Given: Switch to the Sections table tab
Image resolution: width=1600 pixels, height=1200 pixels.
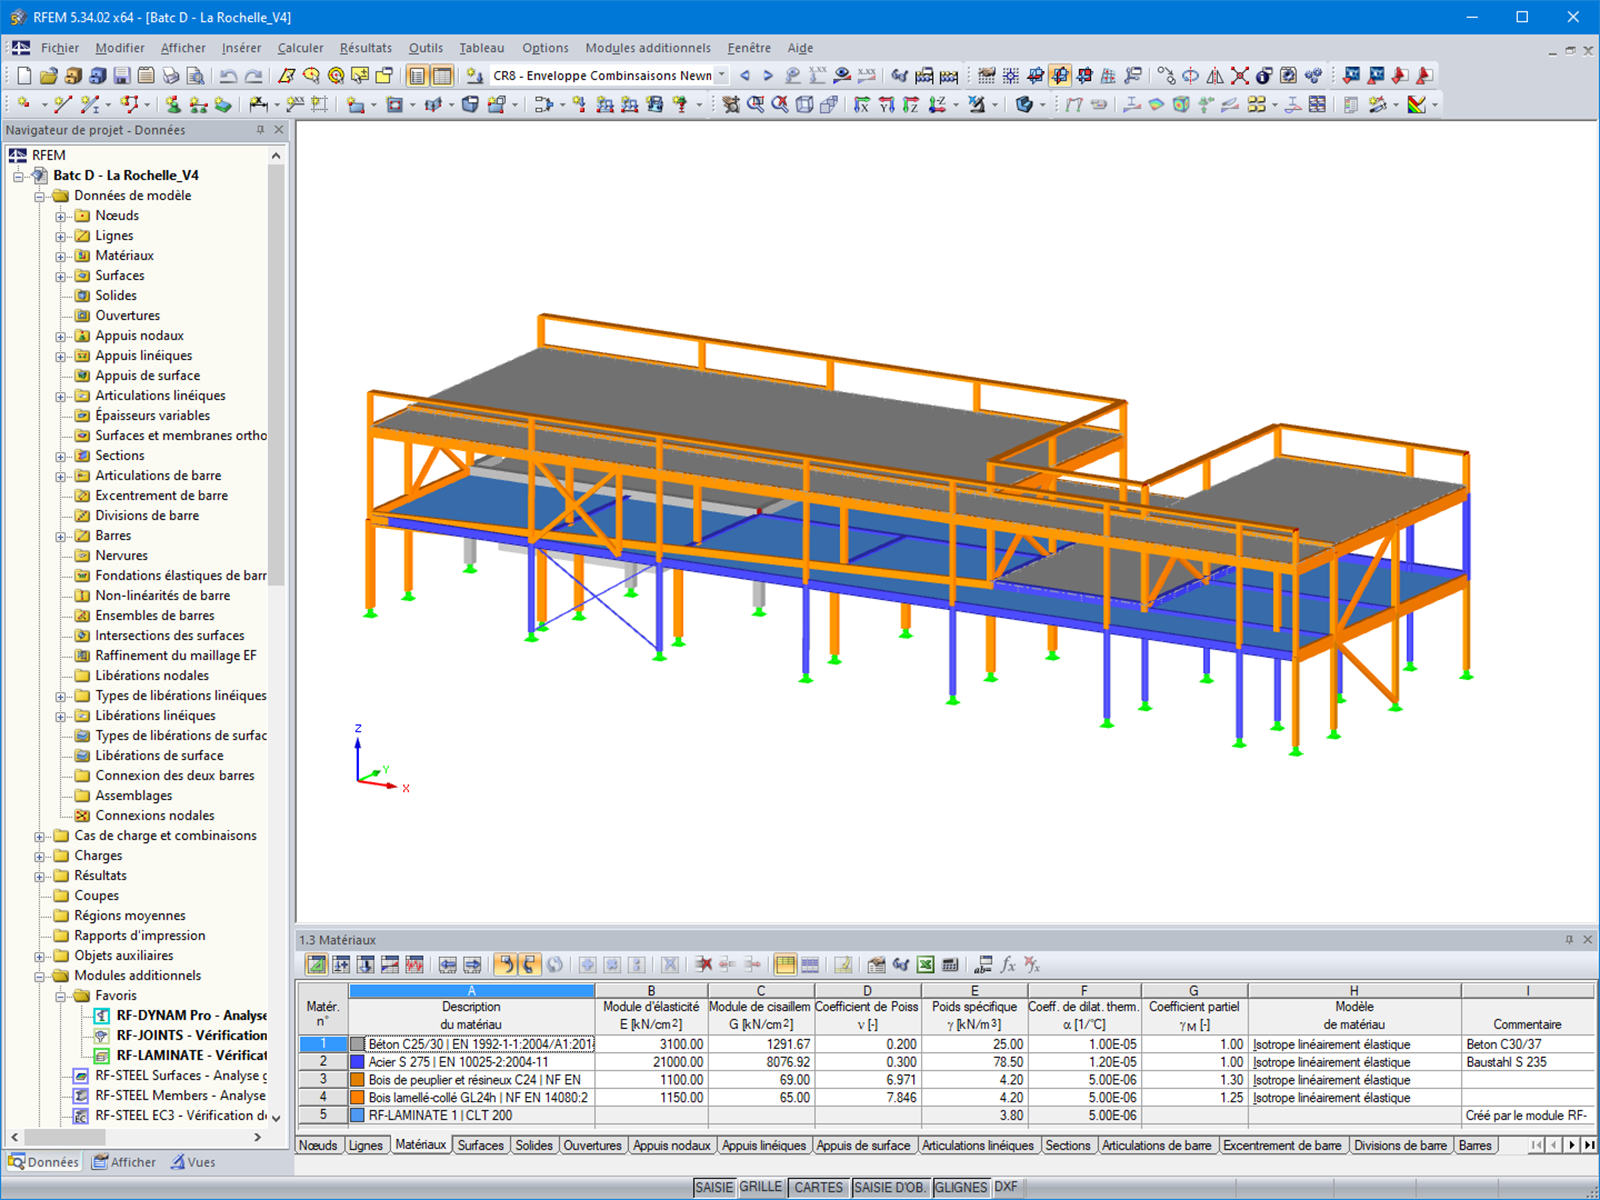Looking at the screenshot, I should [x=1067, y=1145].
